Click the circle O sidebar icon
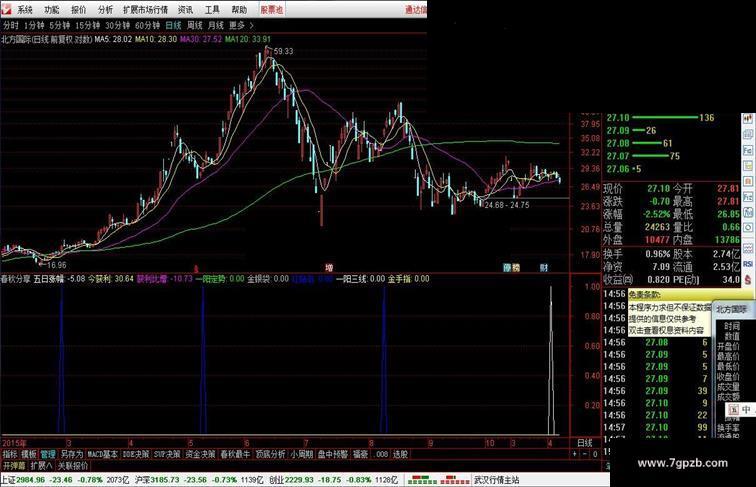 (x=748, y=228)
